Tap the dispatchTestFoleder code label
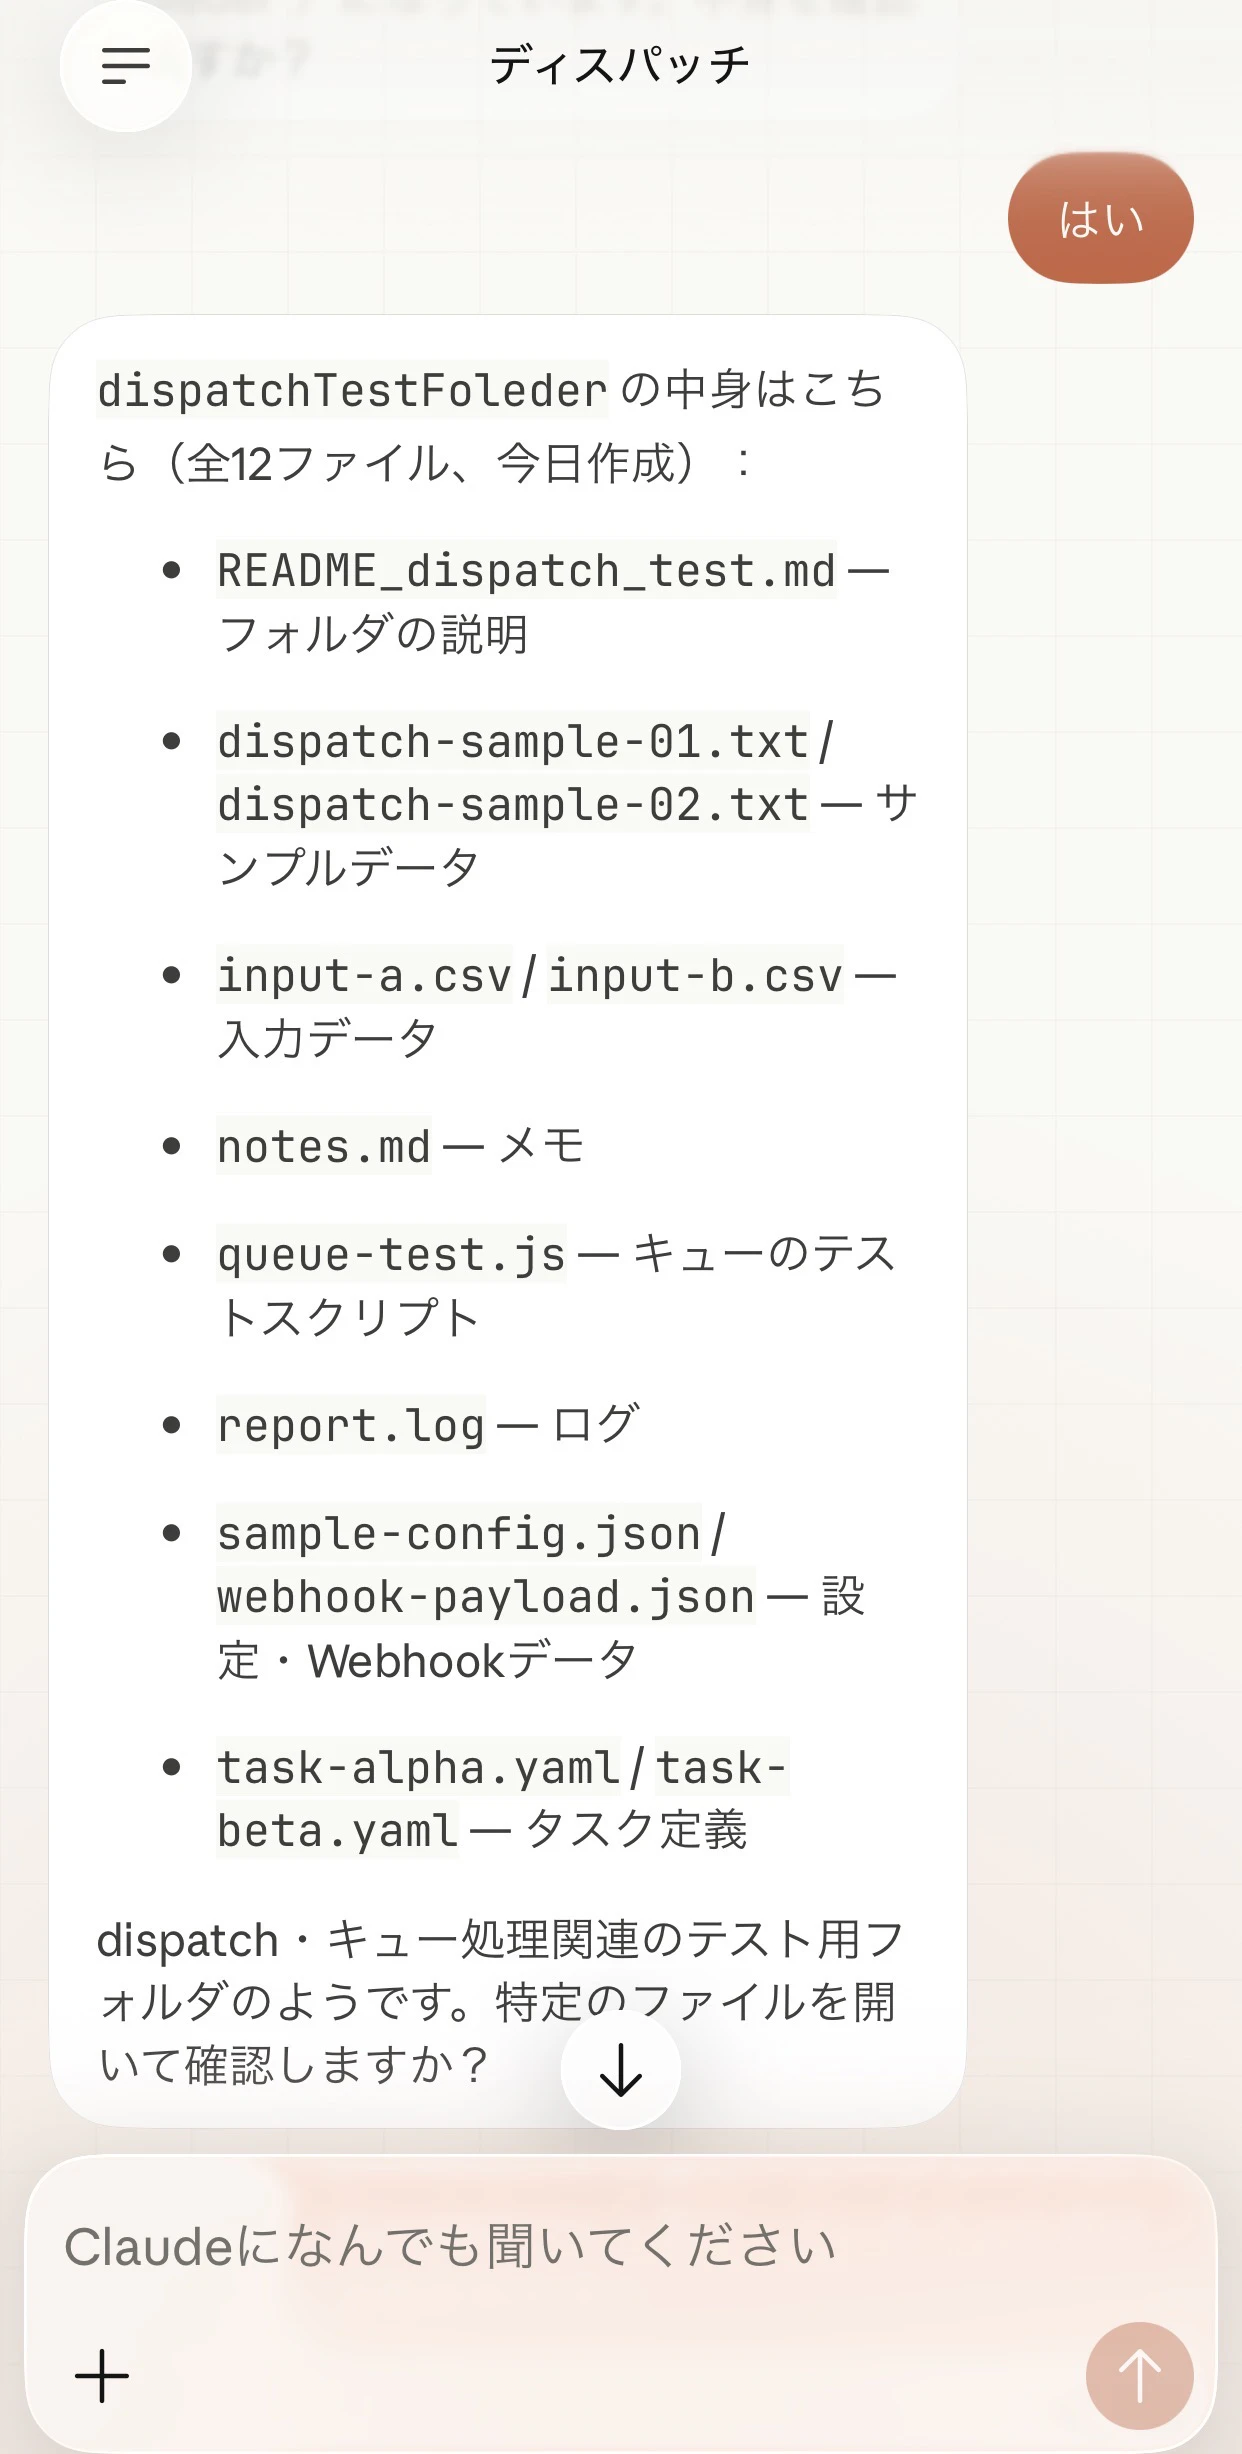The image size is (1242, 2454). (x=352, y=390)
